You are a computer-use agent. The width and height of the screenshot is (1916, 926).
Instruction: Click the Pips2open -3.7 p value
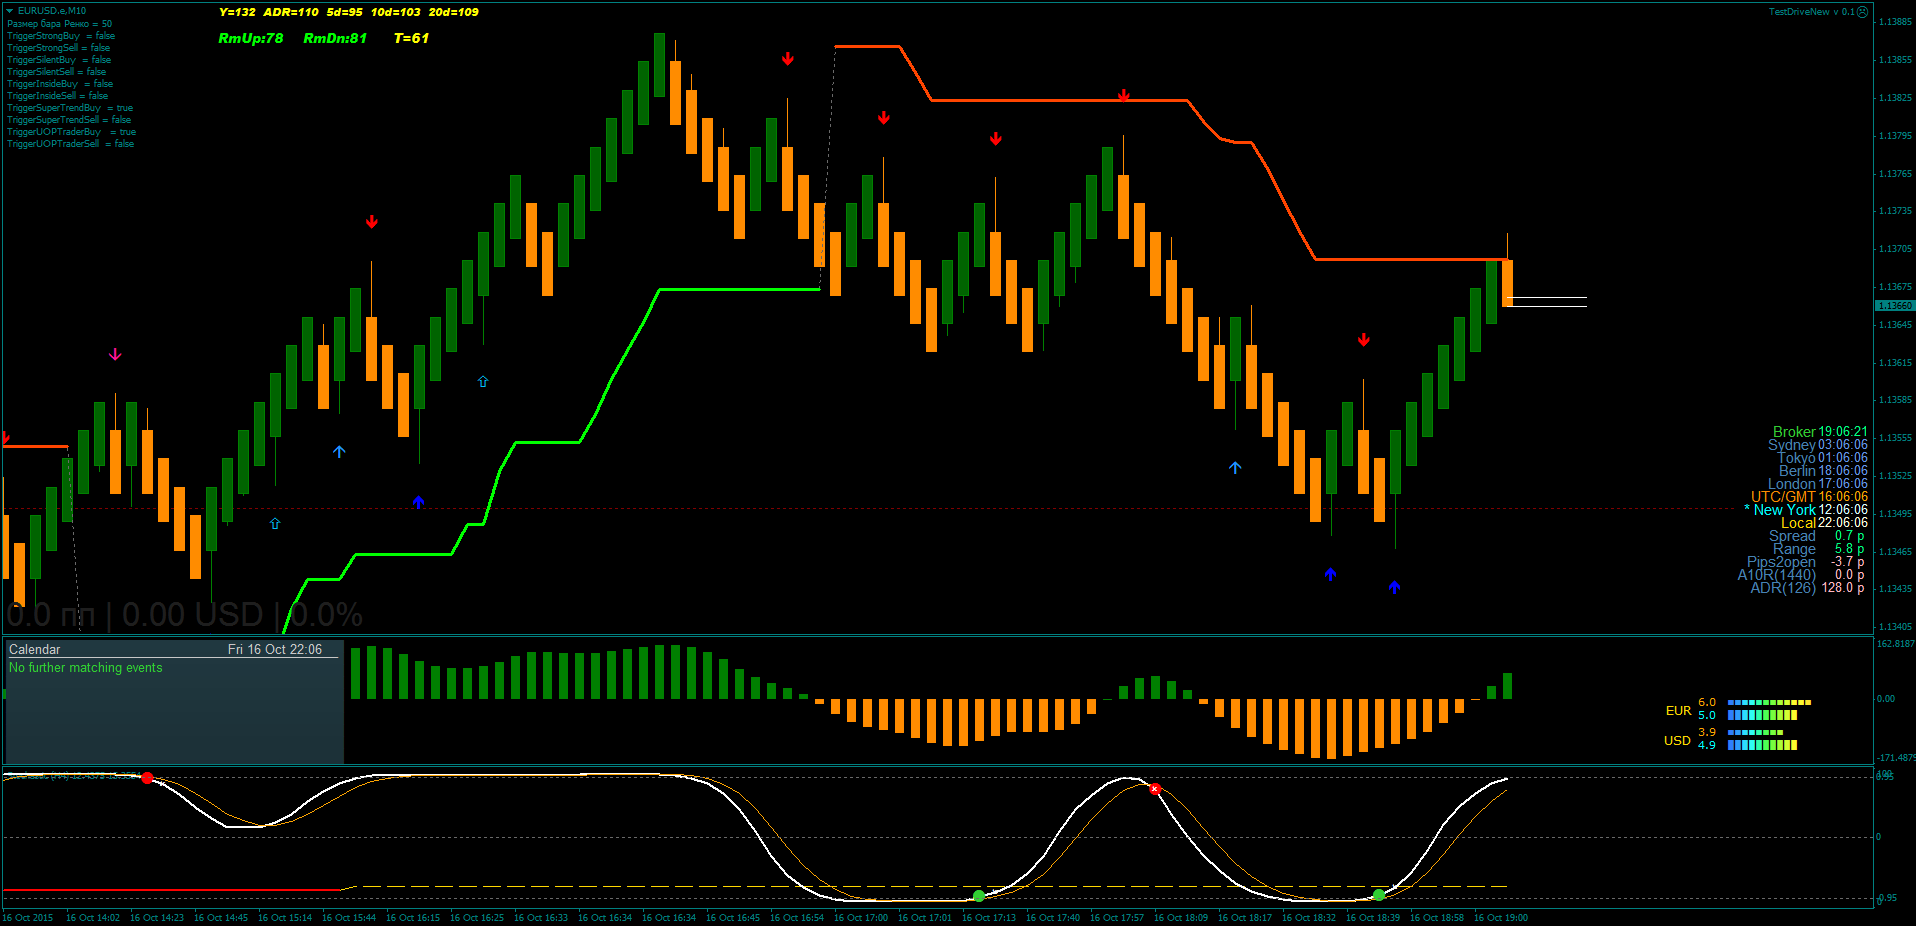point(1847,562)
